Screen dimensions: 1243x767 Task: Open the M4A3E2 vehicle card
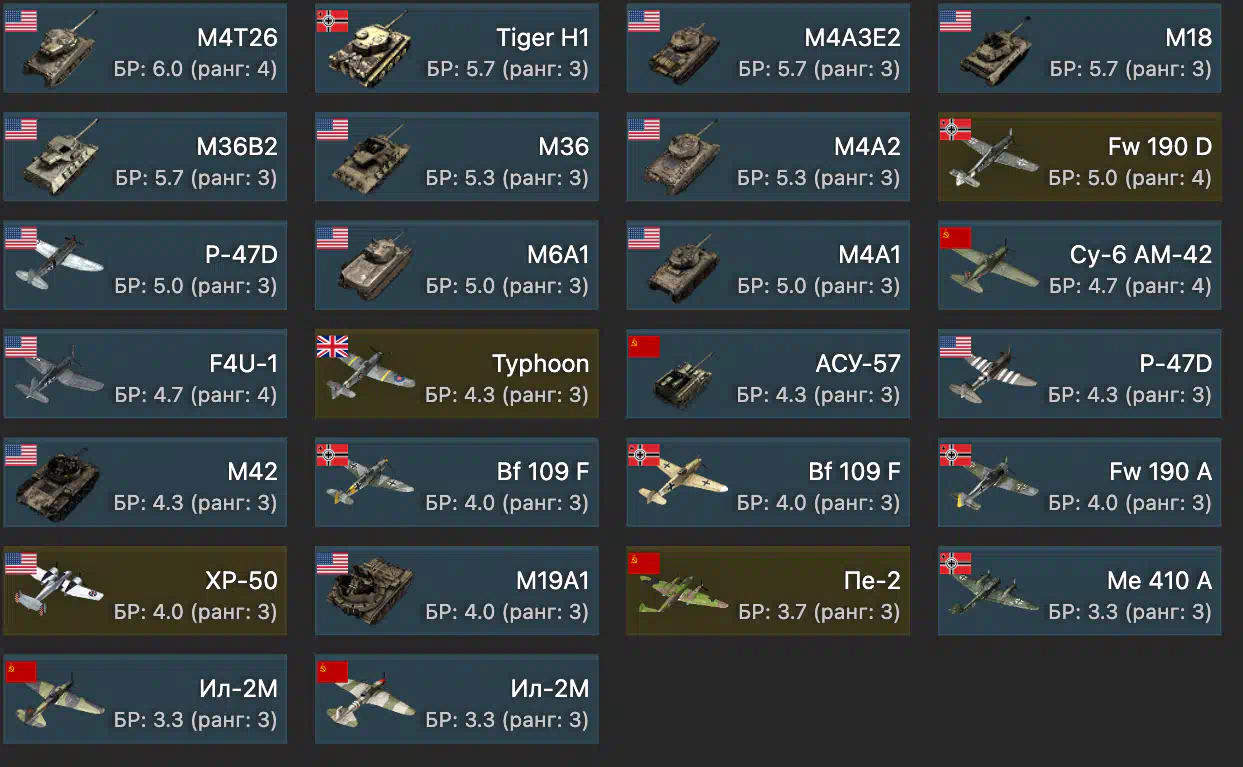(768, 48)
